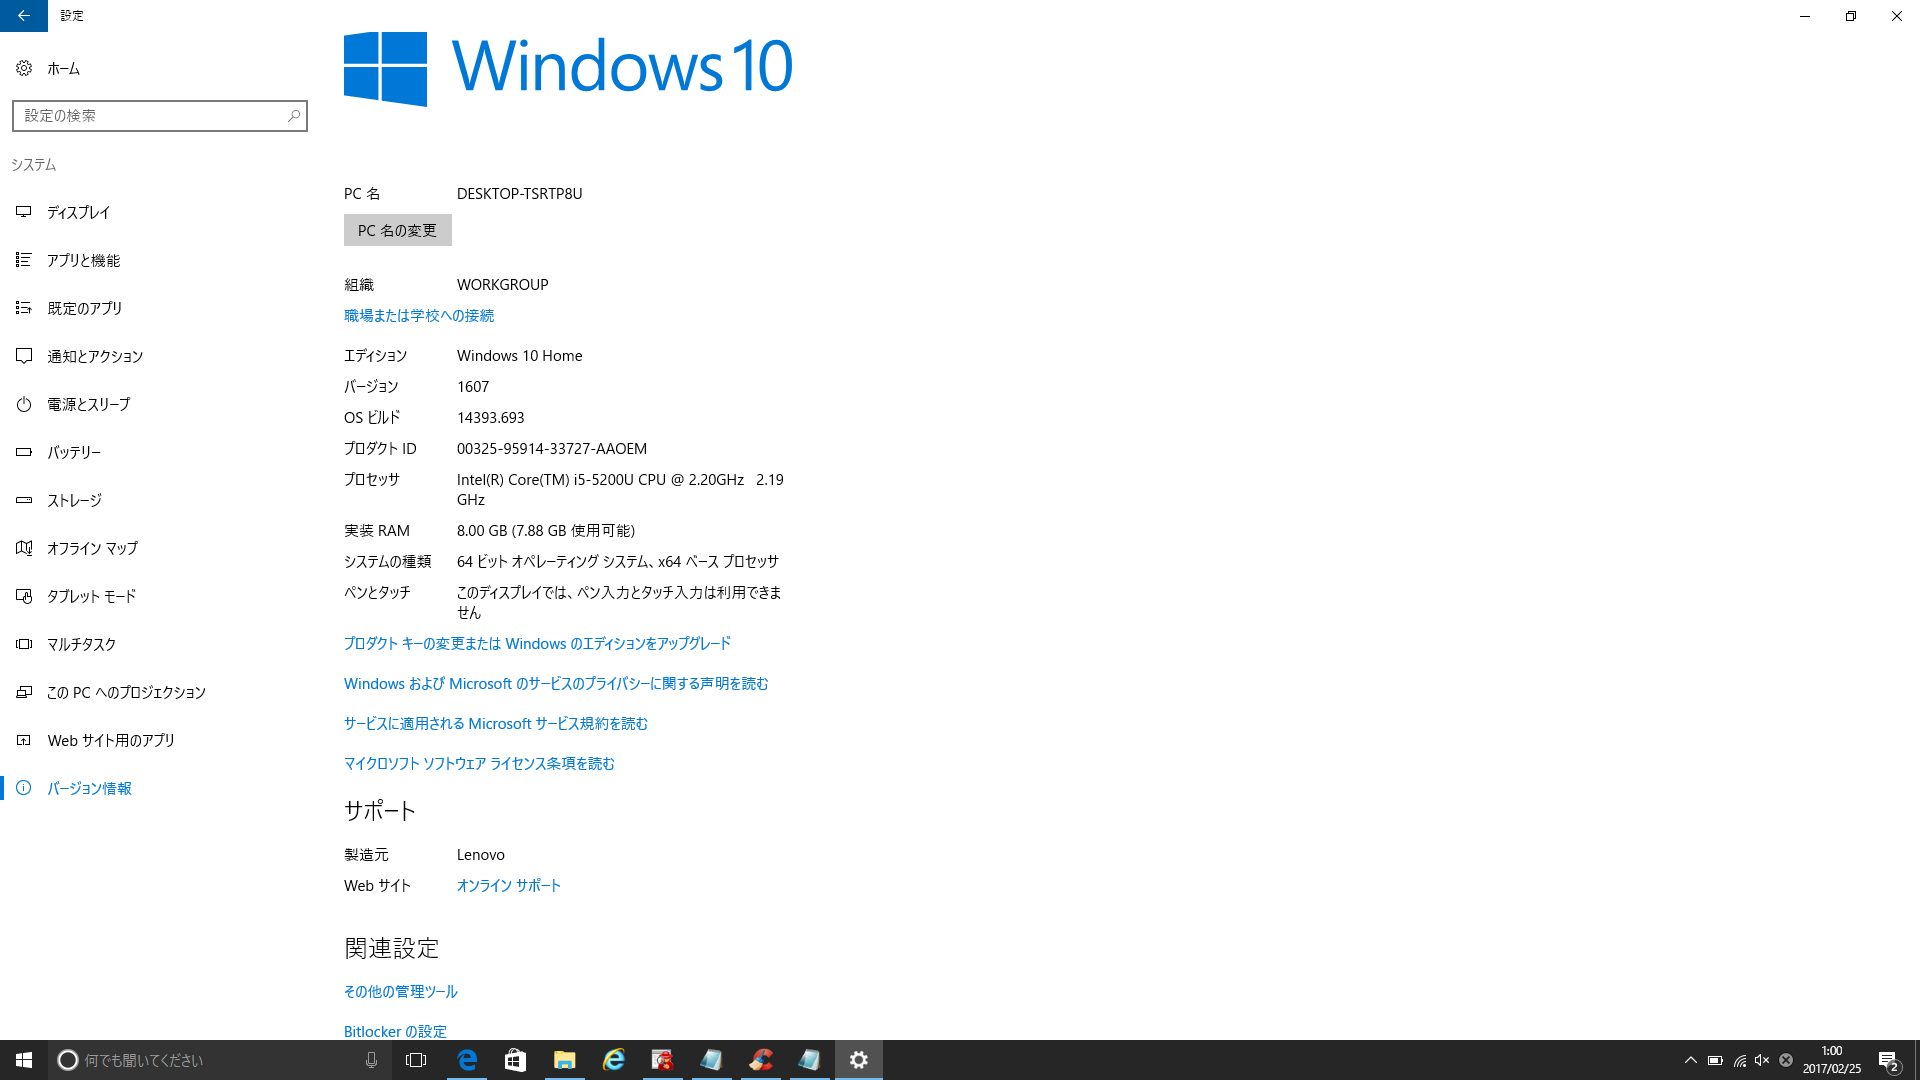Open the ディスプレイ settings page
This screenshot has width=1920, height=1080.
pos(78,212)
